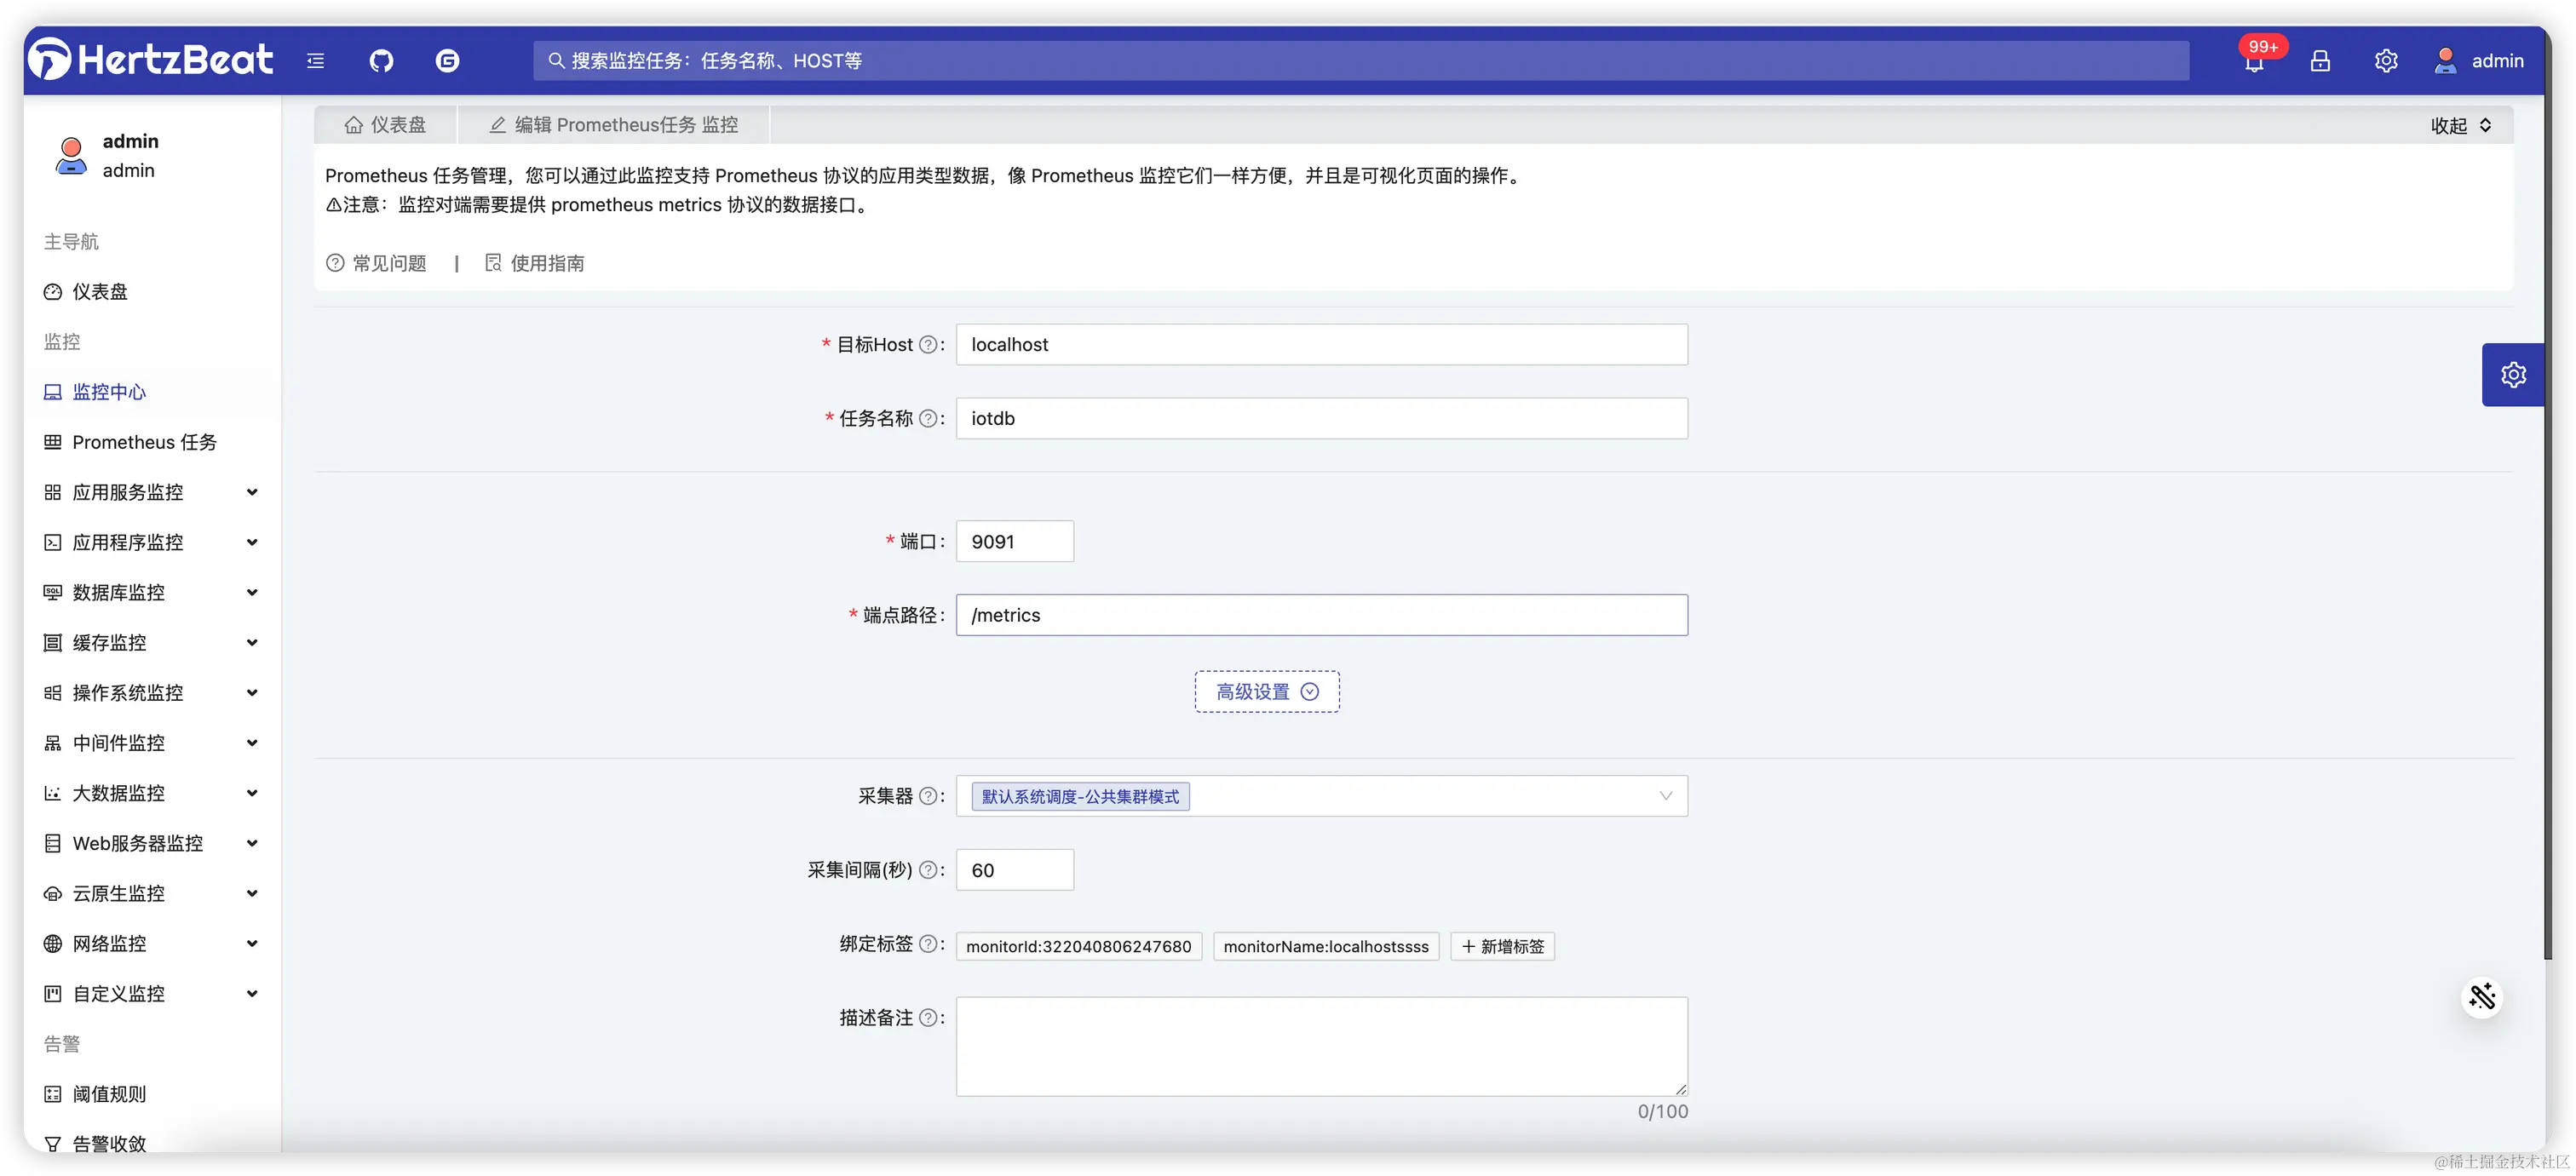Open 仪表盘 in the sidebar
The height and width of the screenshot is (1176, 2576).
coord(150,291)
